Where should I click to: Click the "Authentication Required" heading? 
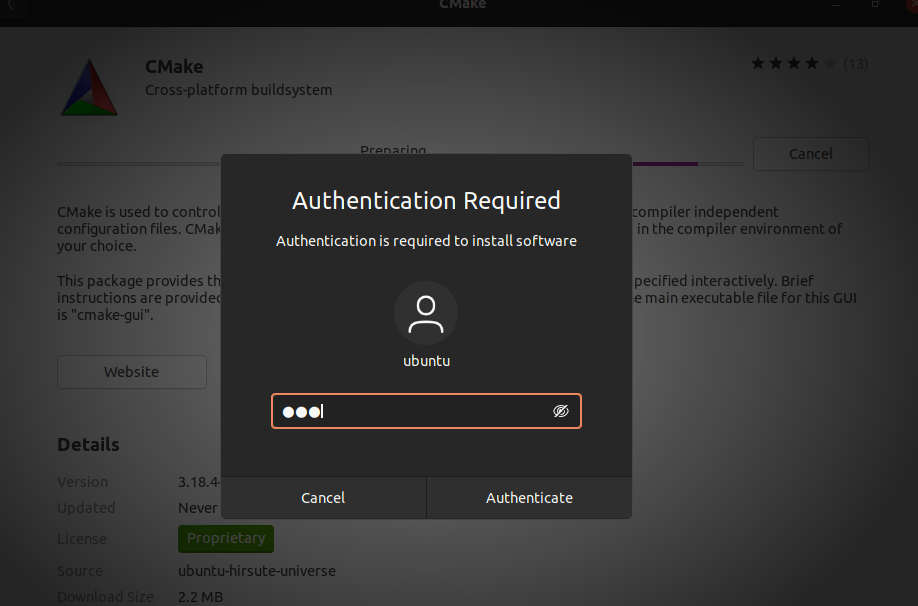426,201
